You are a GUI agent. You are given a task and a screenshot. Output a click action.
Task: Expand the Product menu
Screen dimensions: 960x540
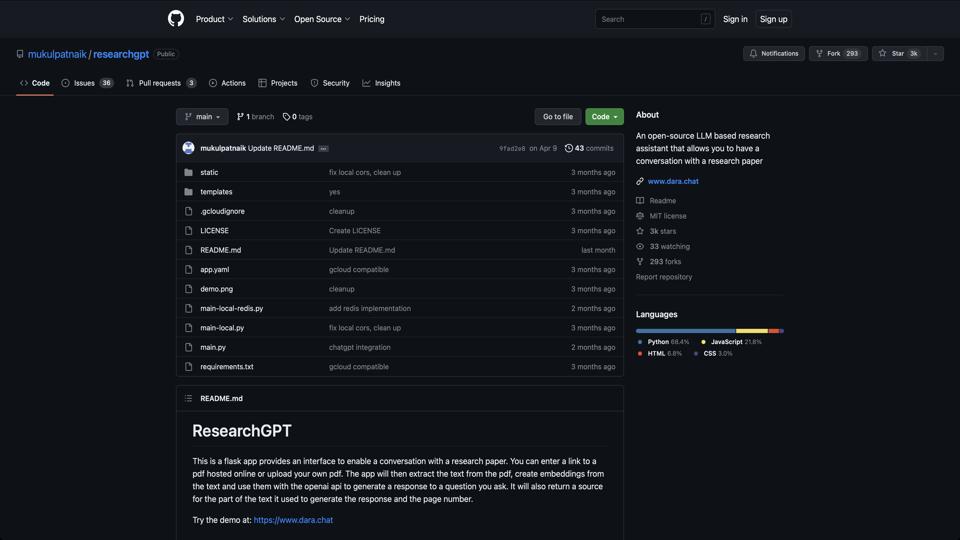coord(214,19)
